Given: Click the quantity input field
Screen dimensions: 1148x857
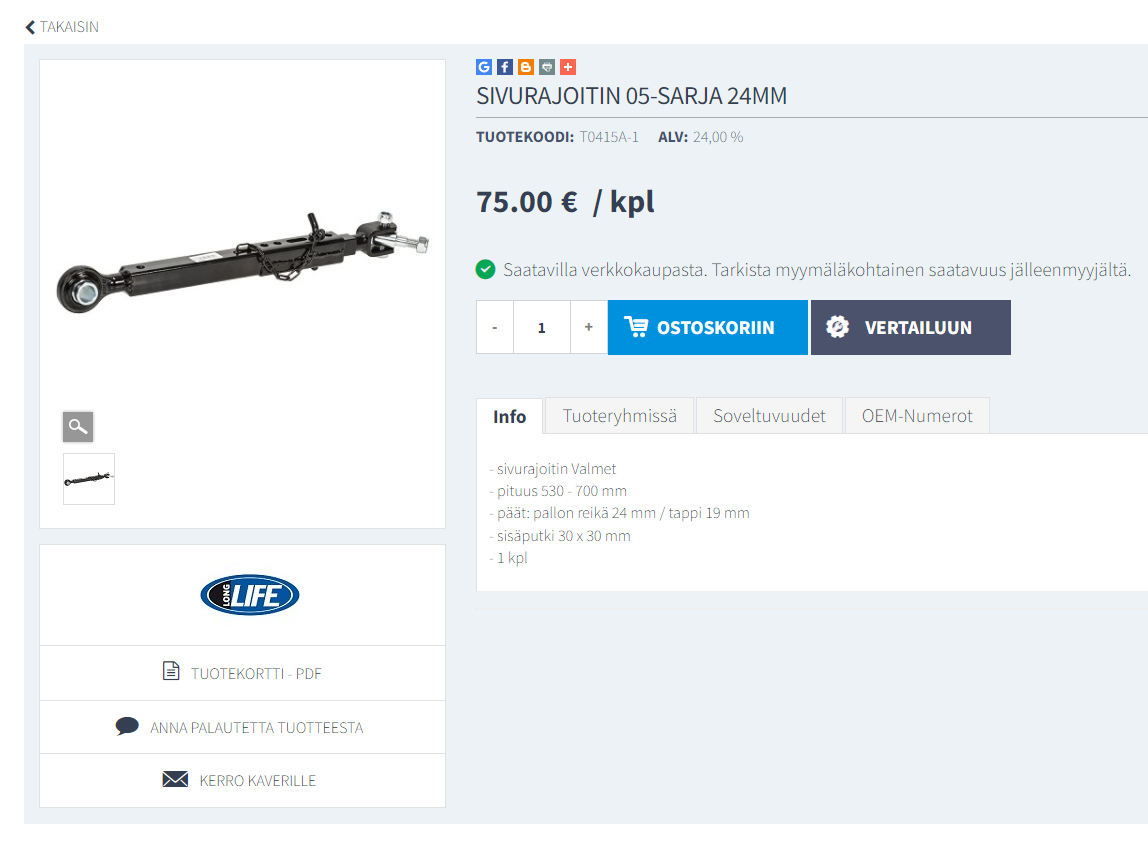Looking at the screenshot, I should point(542,327).
